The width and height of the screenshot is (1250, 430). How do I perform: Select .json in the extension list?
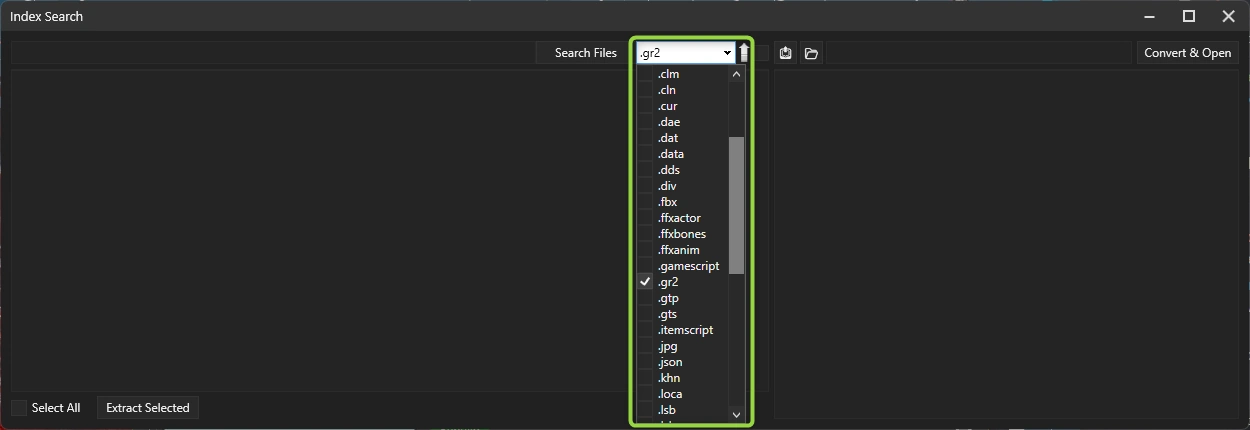point(670,362)
